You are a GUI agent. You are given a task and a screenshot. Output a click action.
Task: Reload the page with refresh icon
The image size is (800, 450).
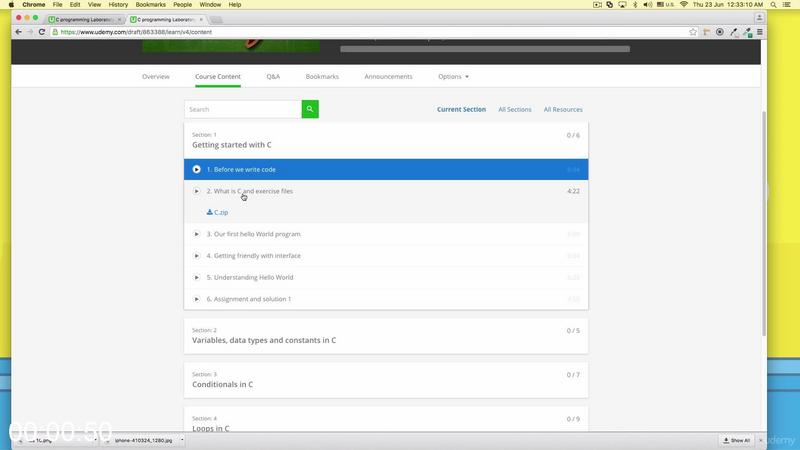pyautogui.click(x=42, y=32)
